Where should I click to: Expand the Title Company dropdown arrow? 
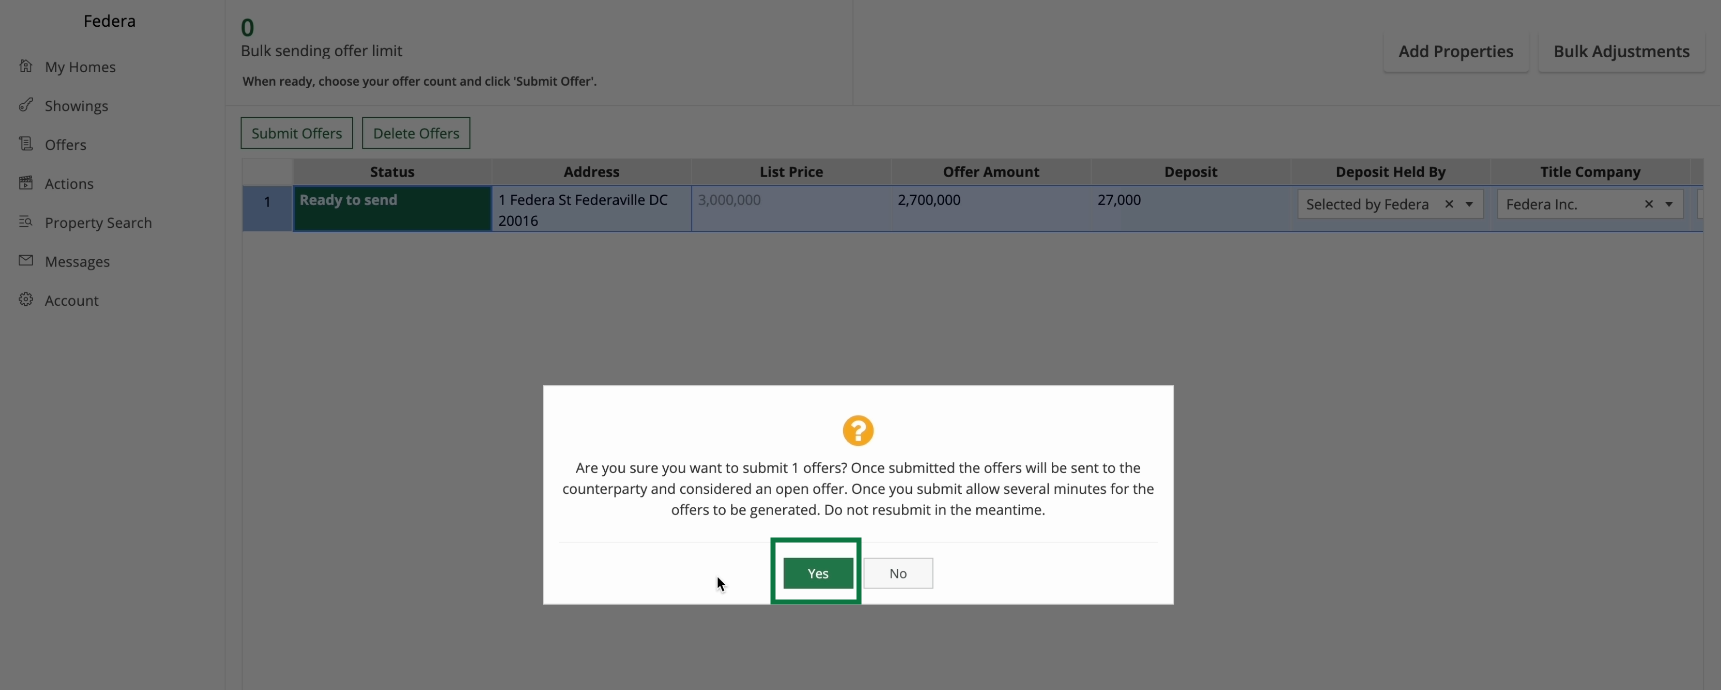click(x=1669, y=204)
